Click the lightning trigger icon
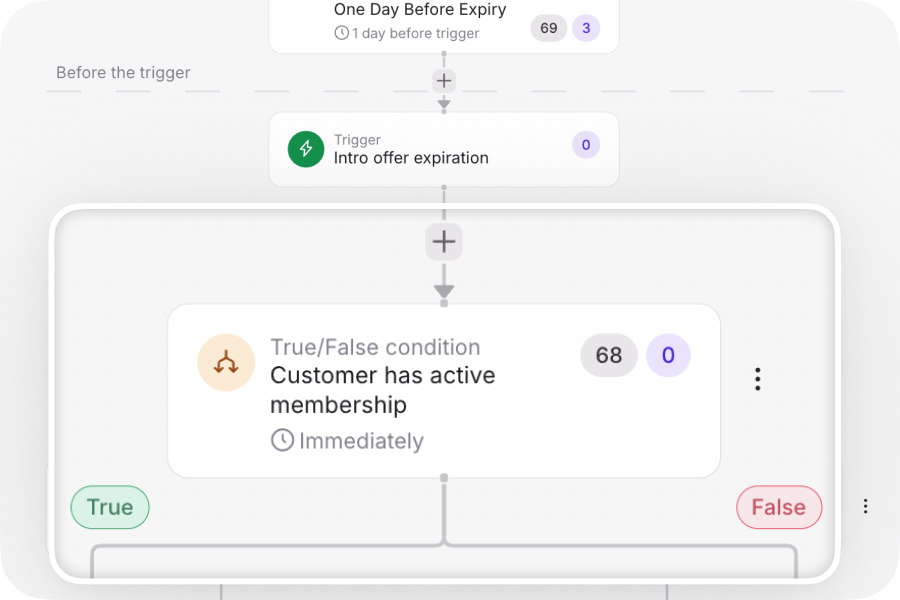This screenshot has width=900, height=600. [306, 149]
